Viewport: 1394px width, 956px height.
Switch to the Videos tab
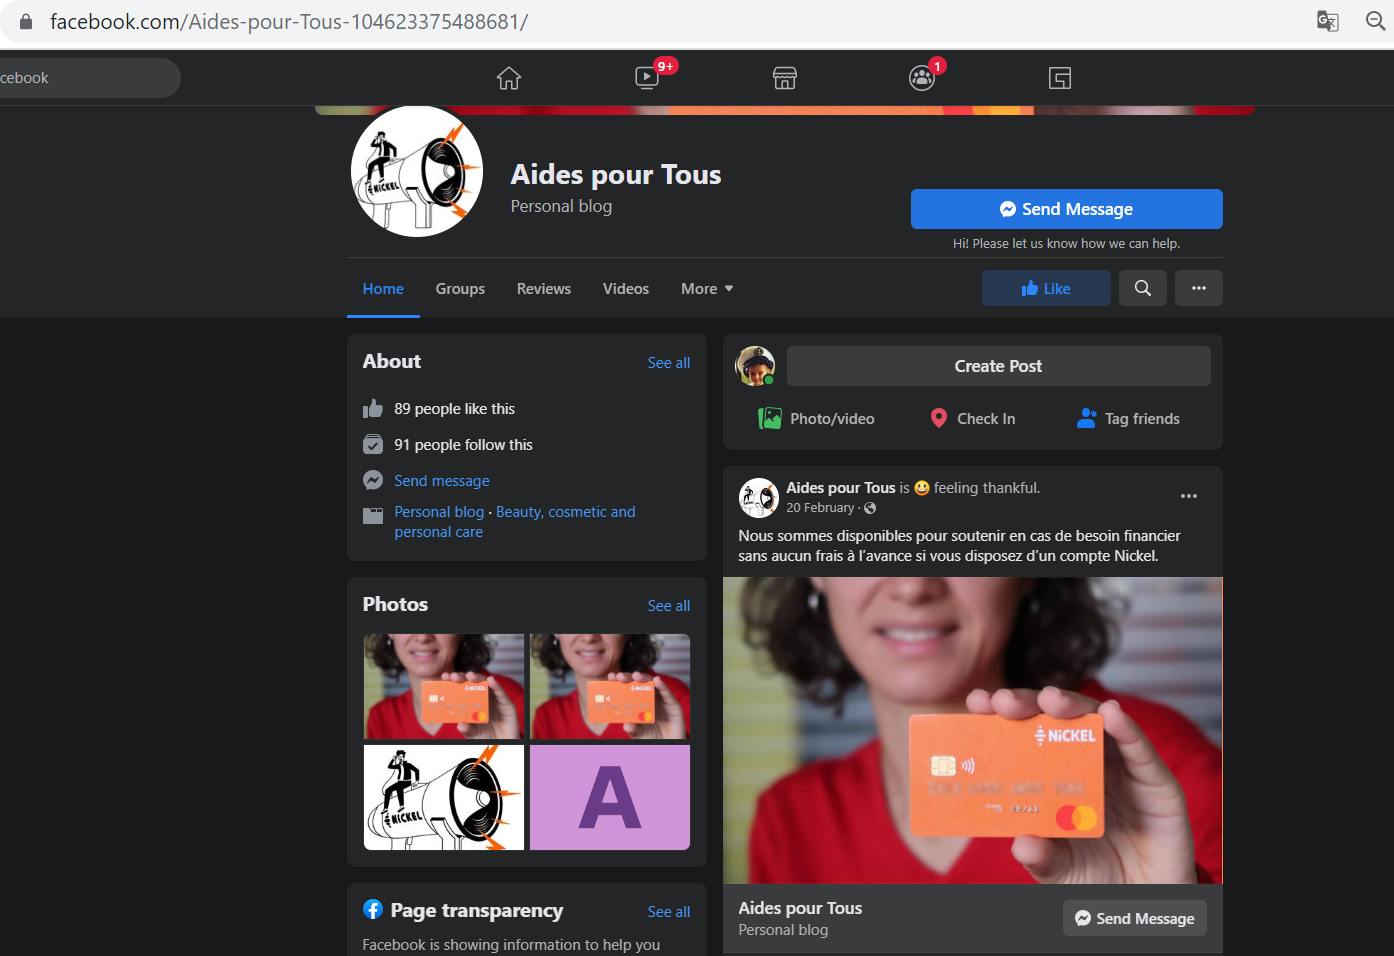(626, 288)
